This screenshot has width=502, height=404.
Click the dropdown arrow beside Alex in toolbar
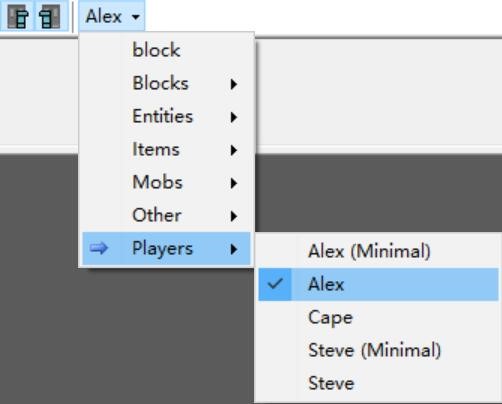[136, 16]
